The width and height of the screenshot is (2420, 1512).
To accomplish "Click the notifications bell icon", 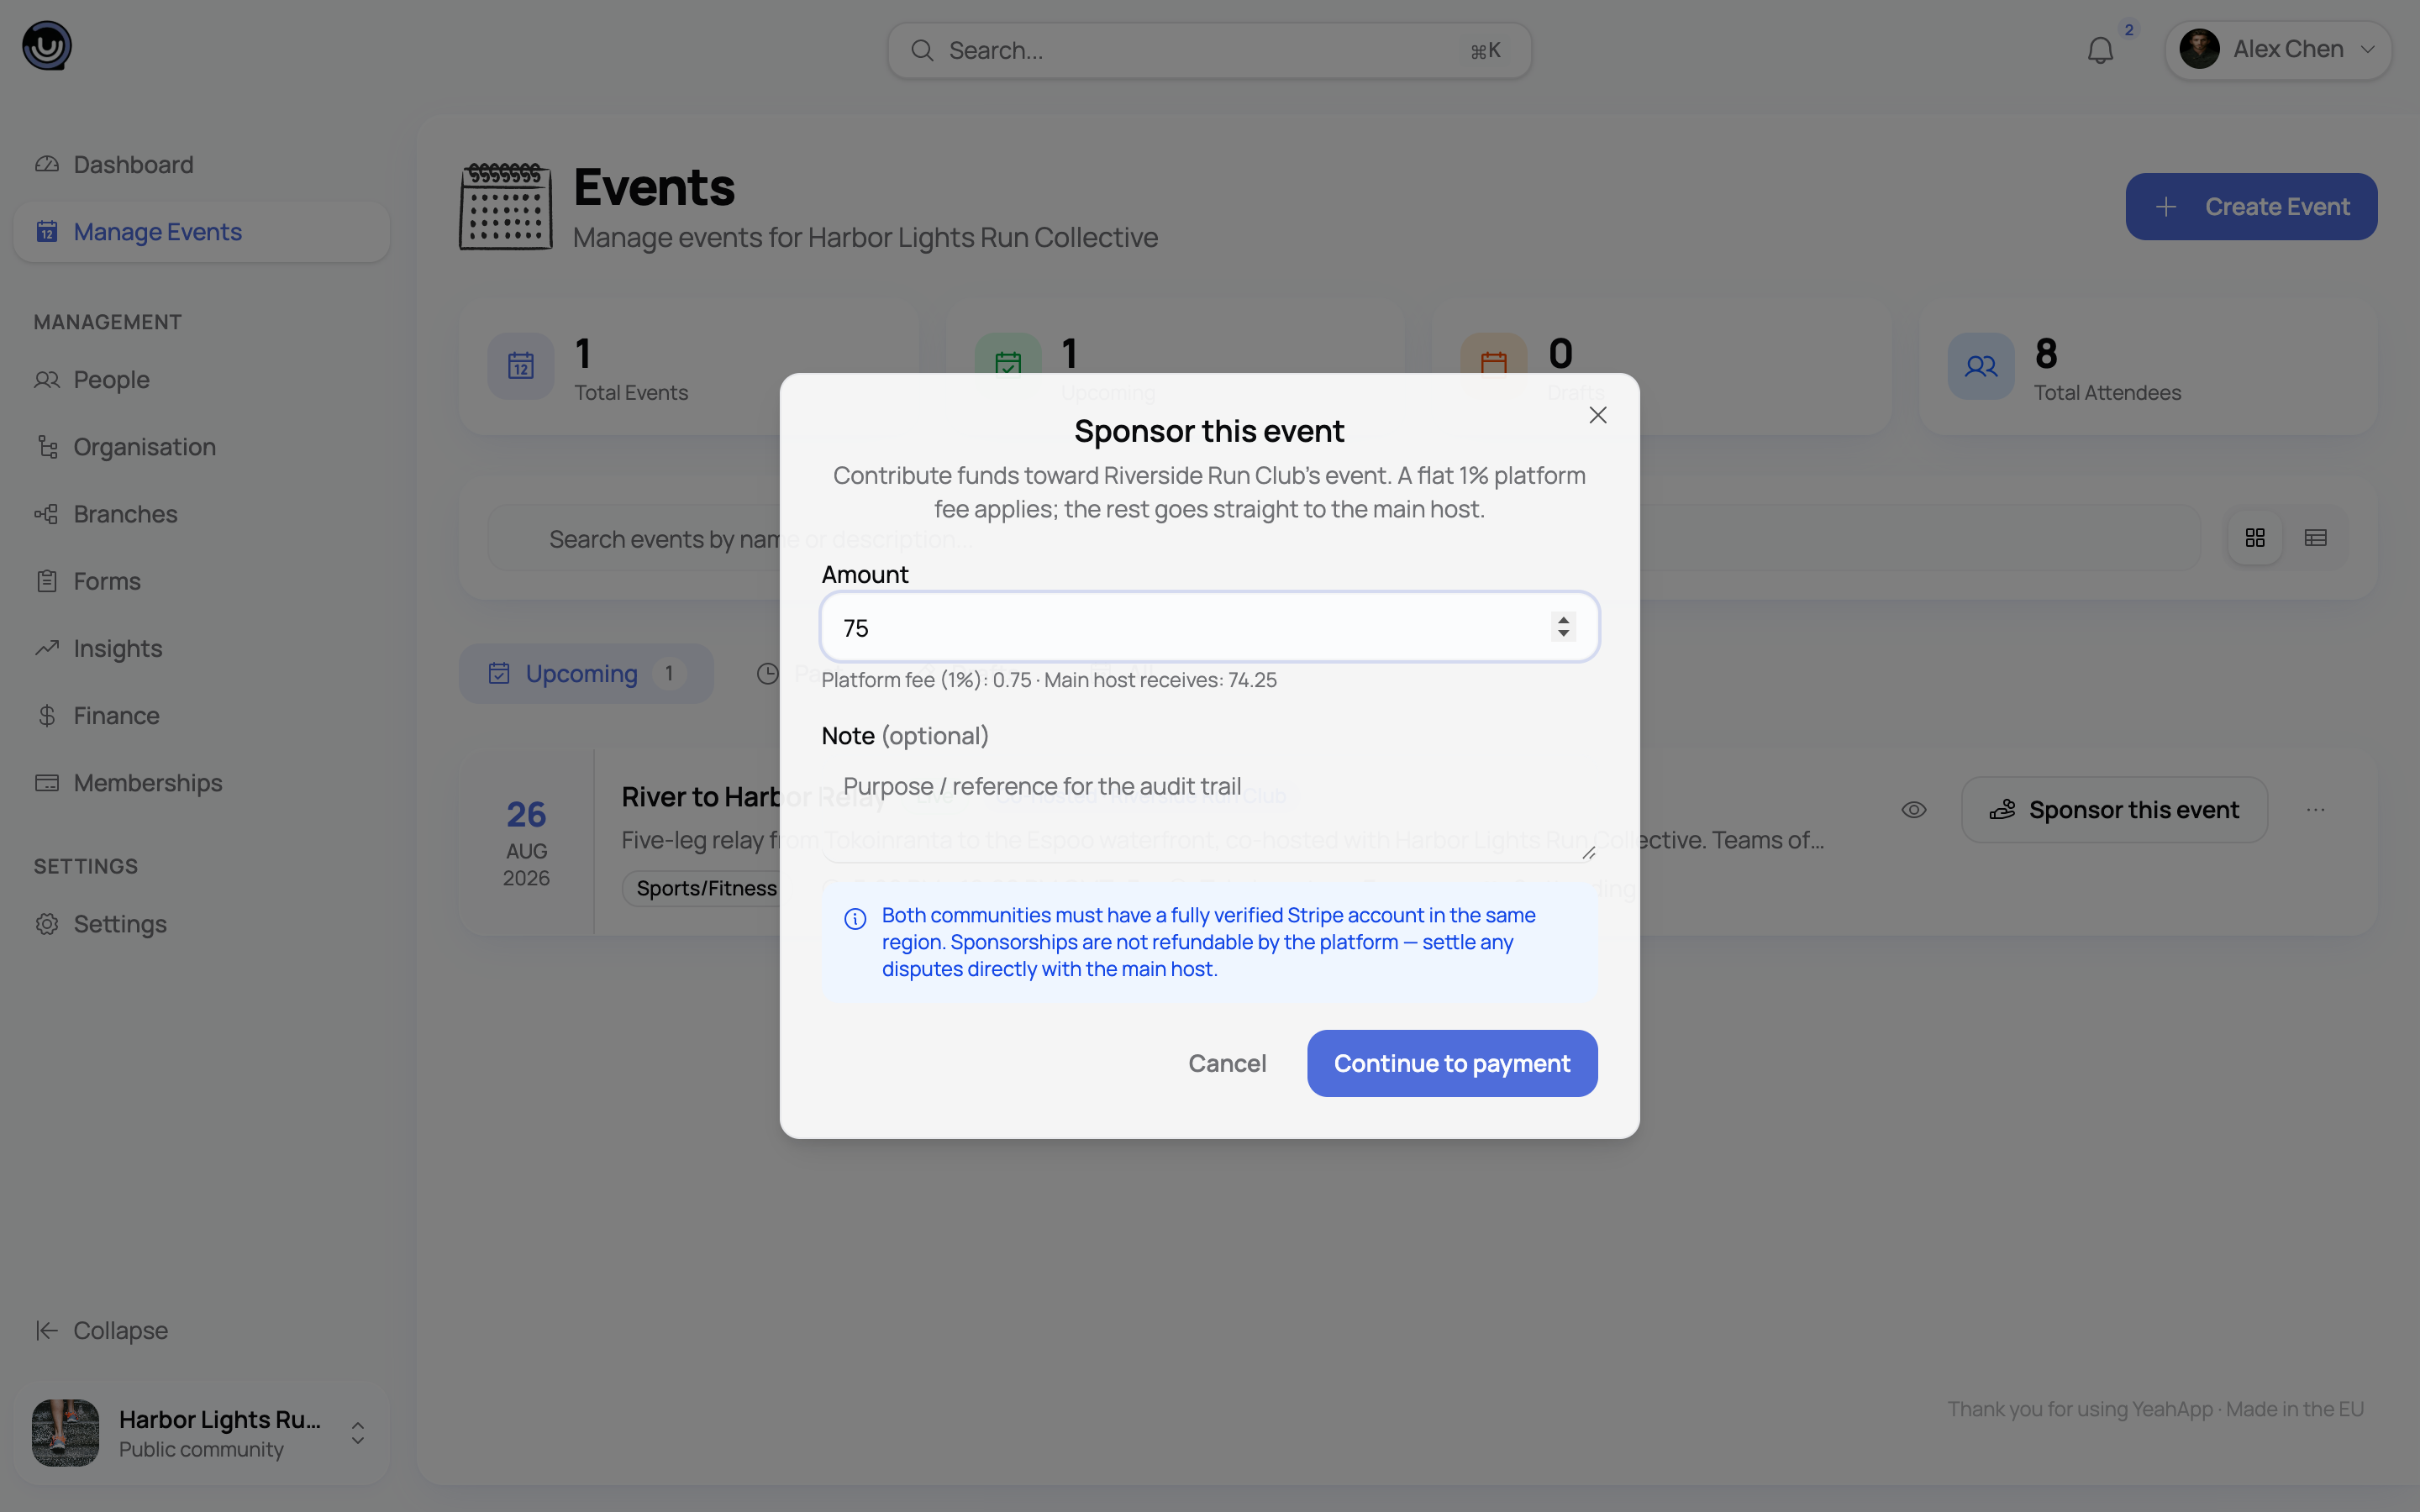I will (2100, 50).
